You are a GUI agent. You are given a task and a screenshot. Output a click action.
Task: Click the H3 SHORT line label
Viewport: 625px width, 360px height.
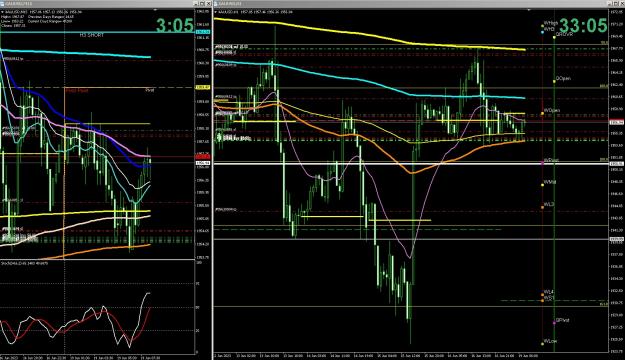pyautogui.click(x=92, y=35)
